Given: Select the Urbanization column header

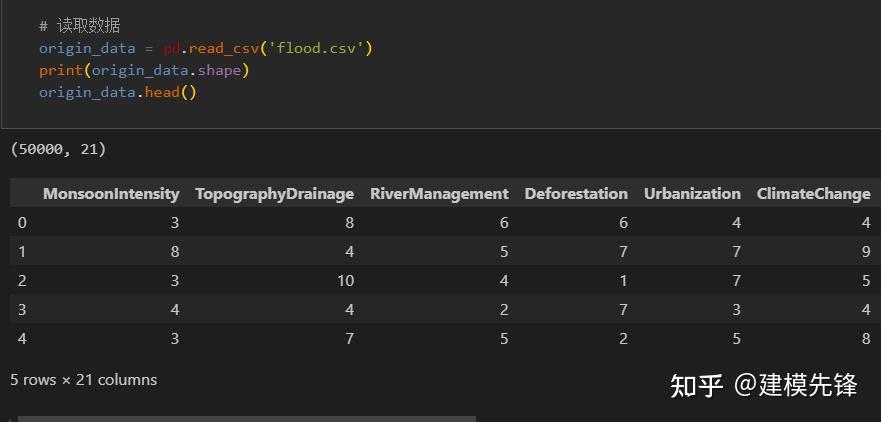Looking at the screenshot, I should coord(692,194).
